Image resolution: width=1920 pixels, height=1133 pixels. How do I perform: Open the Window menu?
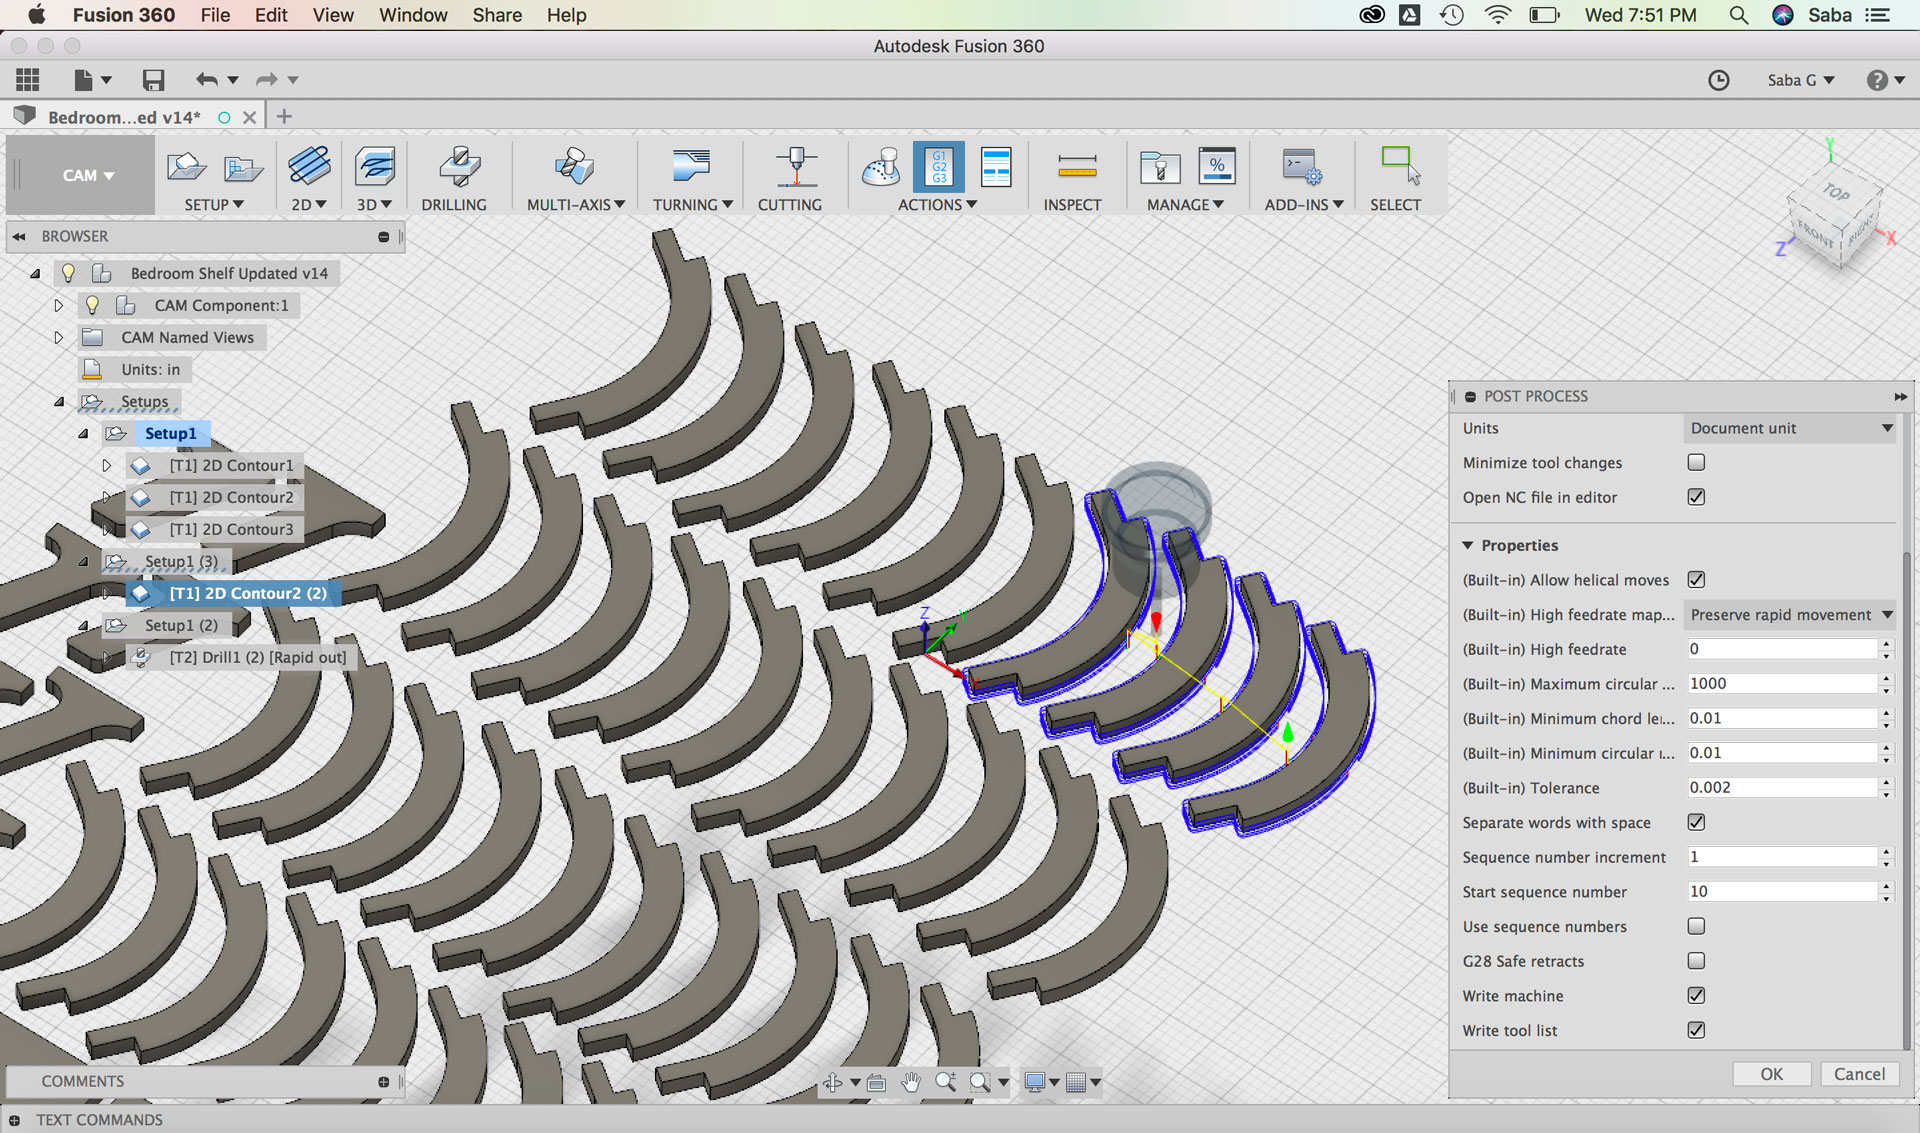tap(412, 15)
